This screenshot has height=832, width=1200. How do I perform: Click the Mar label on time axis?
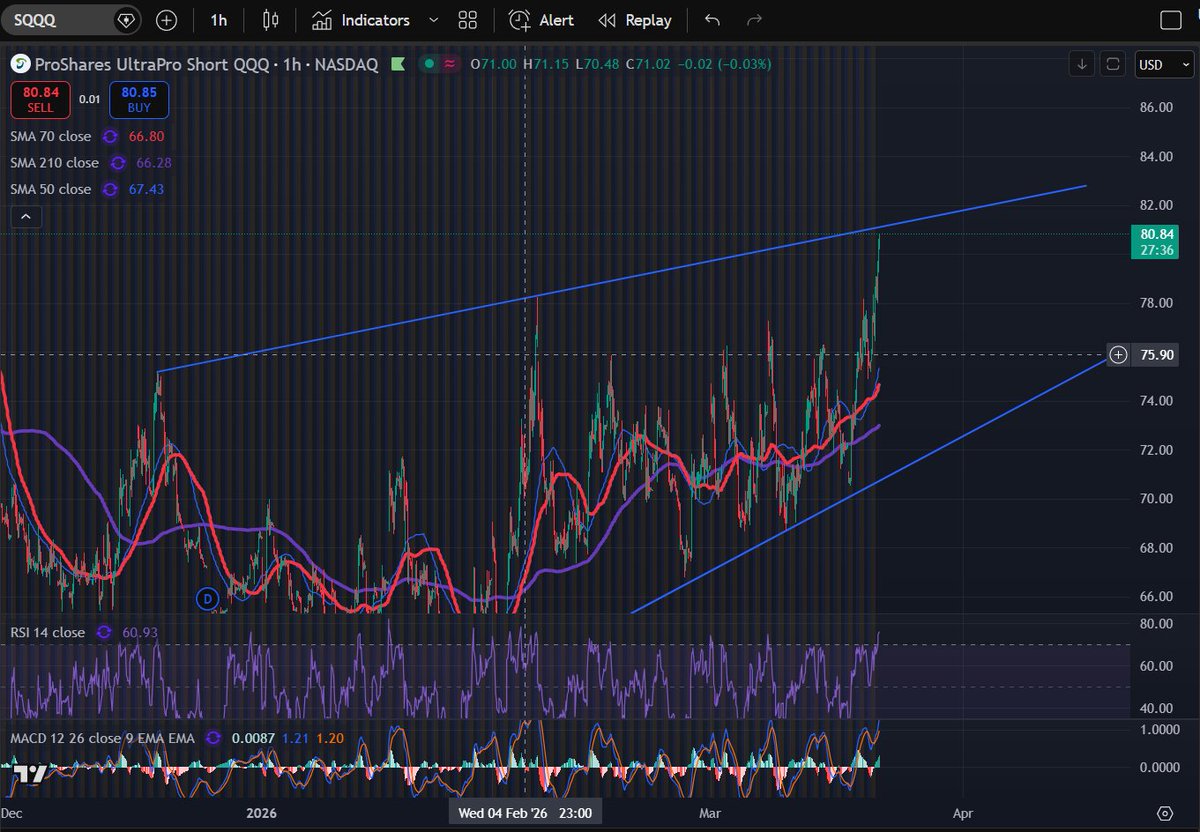click(x=710, y=813)
